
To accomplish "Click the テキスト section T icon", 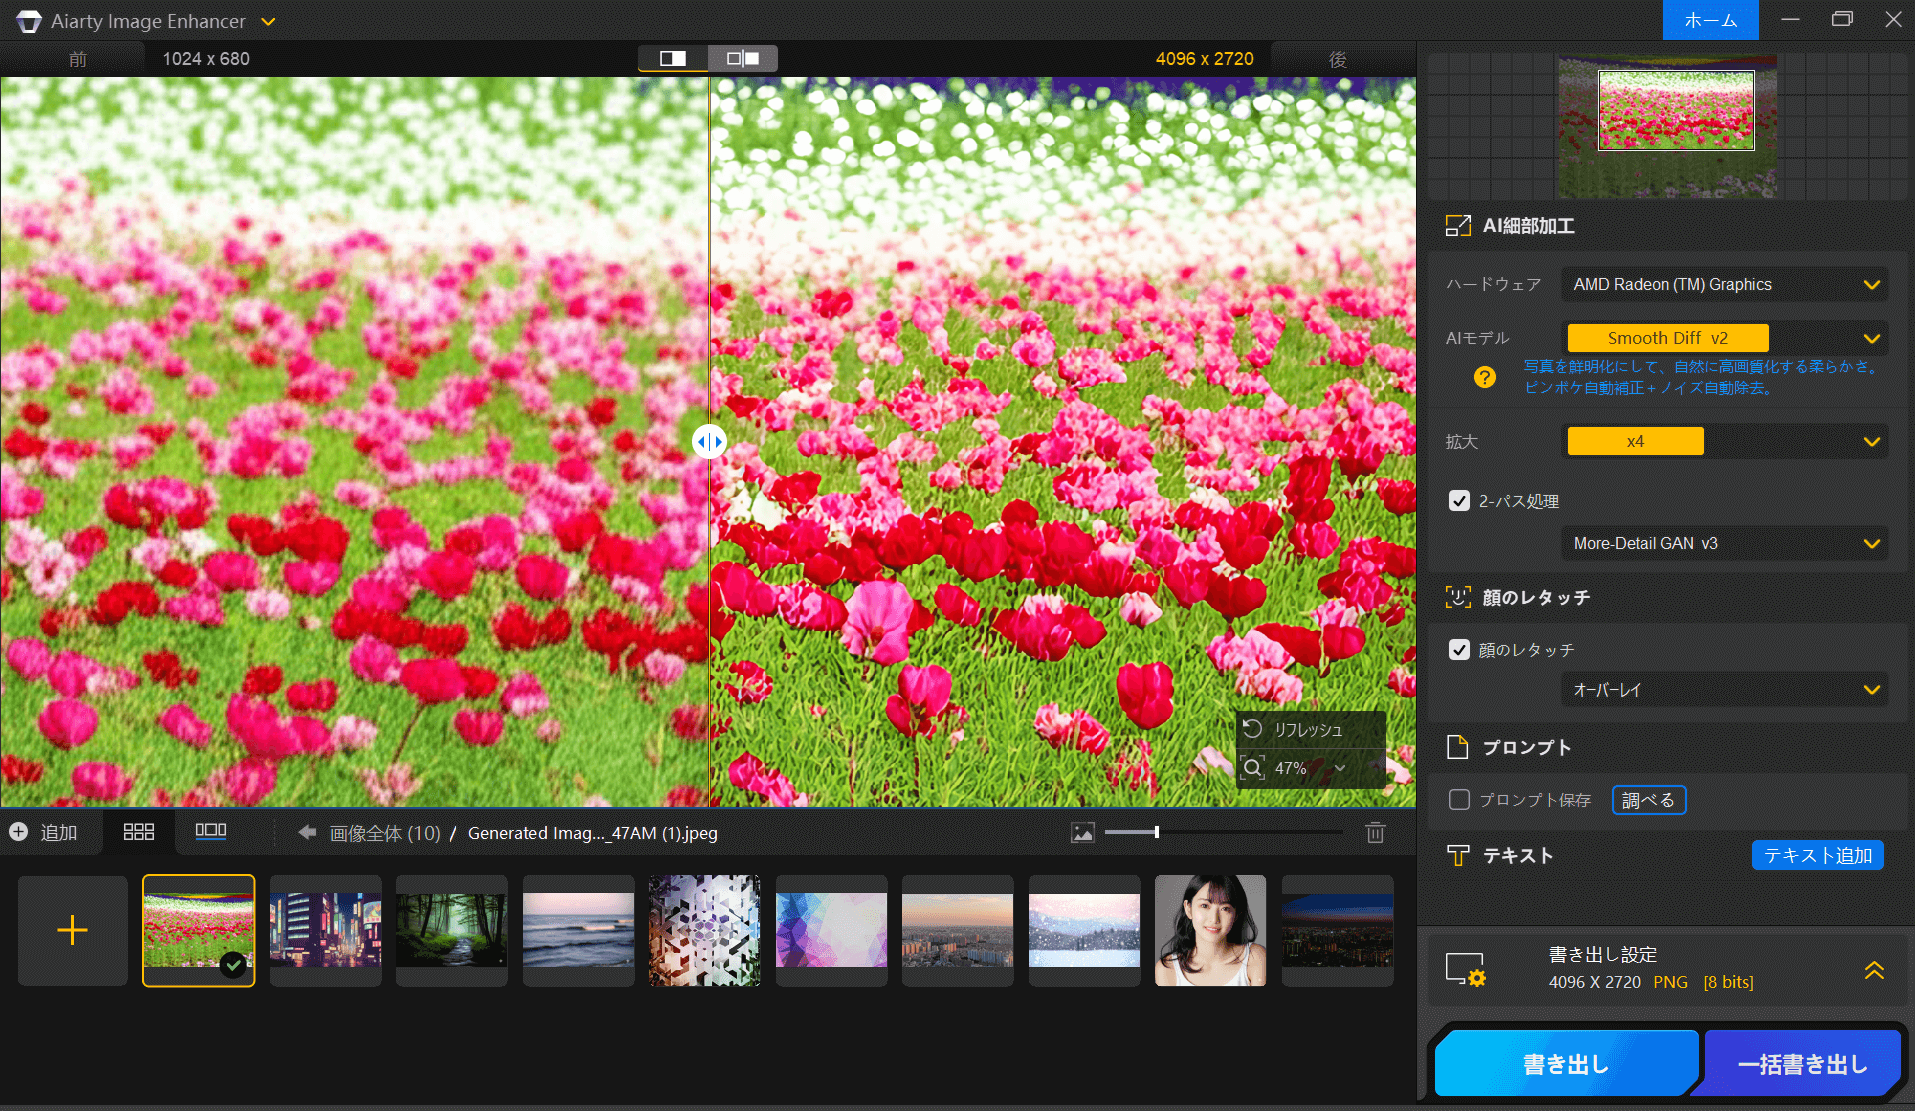I will (x=1458, y=855).
